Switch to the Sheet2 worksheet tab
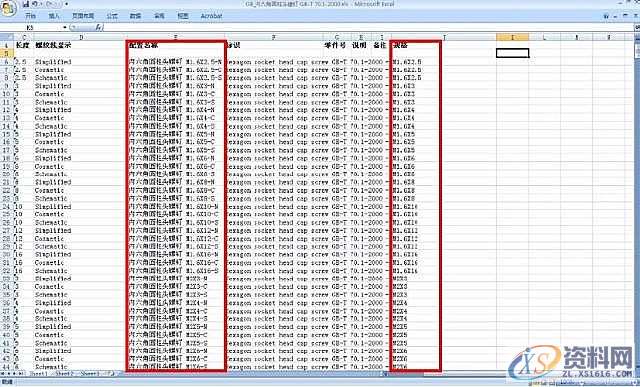Viewport: 640px width, 387px height. pyautogui.click(x=64, y=374)
